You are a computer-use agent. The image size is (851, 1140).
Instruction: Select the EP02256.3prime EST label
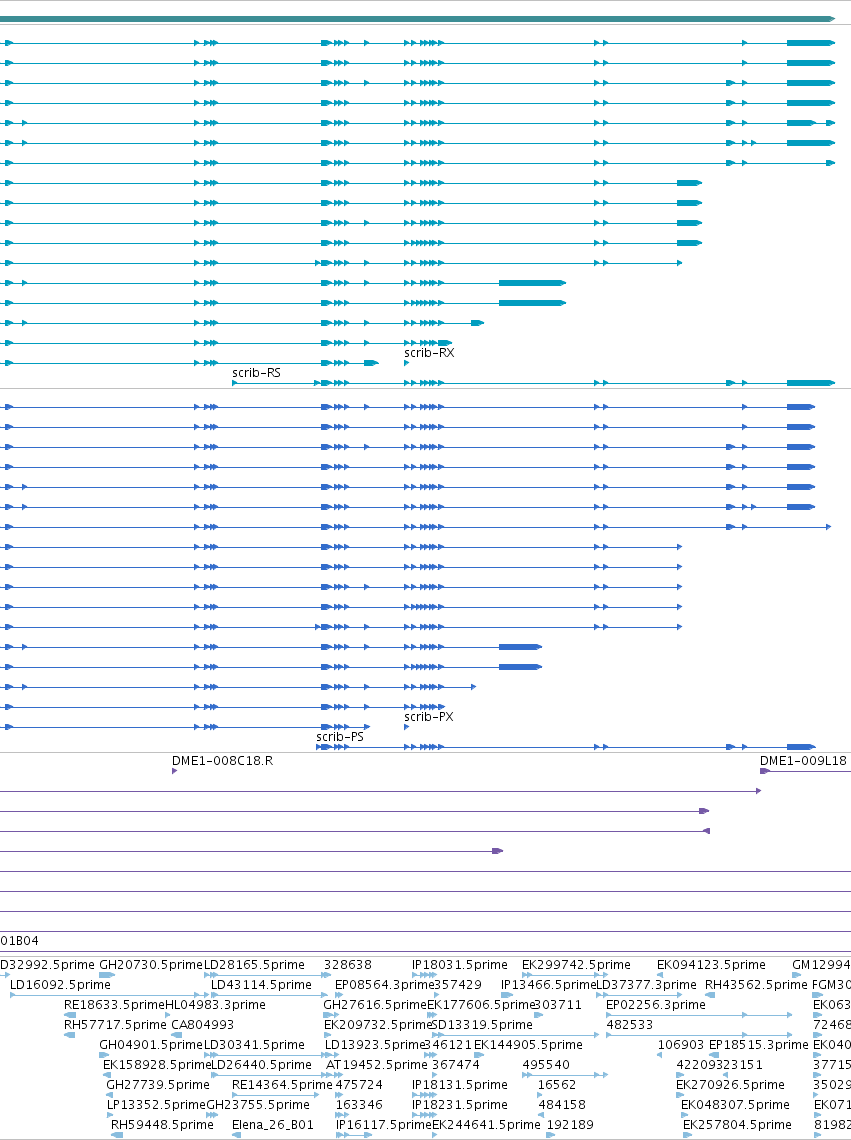[656, 1005]
